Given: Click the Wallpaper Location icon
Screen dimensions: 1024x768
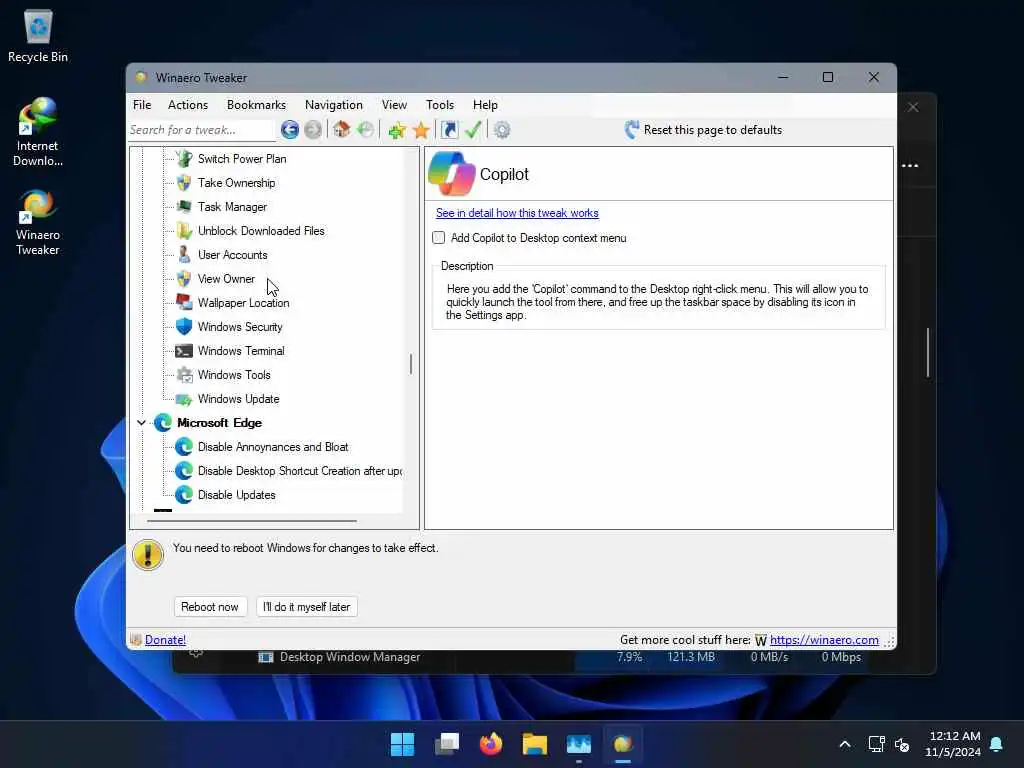Looking at the screenshot, I should [184, 302].
